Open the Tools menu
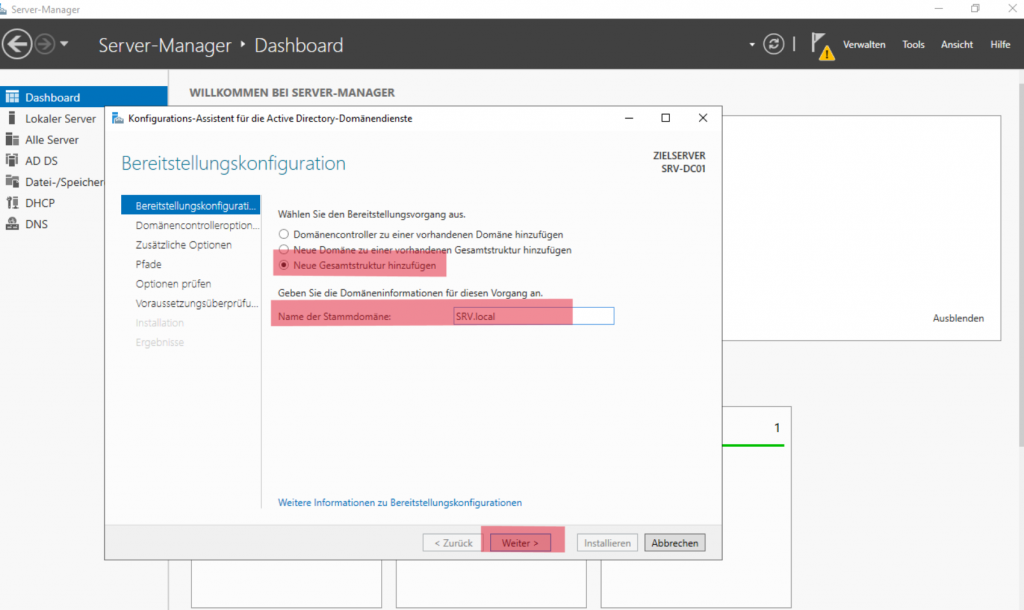 tap(913, 45)
